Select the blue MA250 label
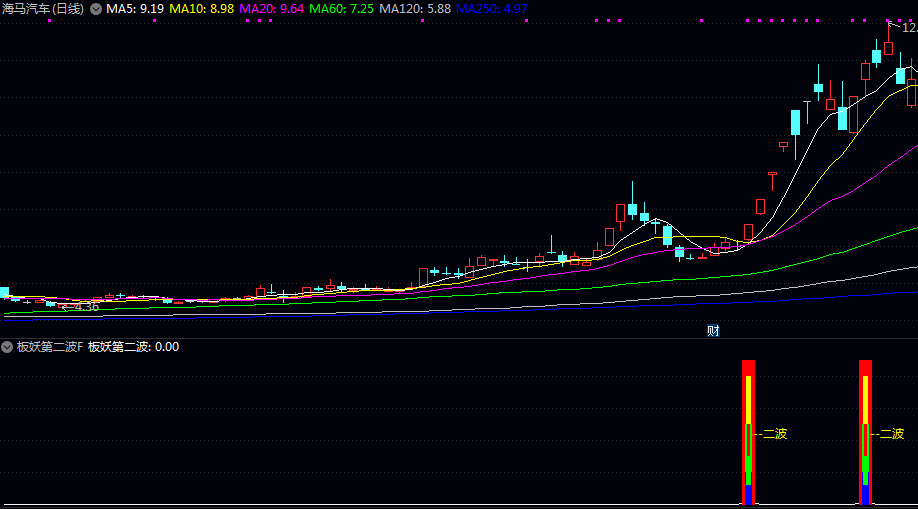Image resolution: width=918 pixels, height=509 pixels. (492, 9)
